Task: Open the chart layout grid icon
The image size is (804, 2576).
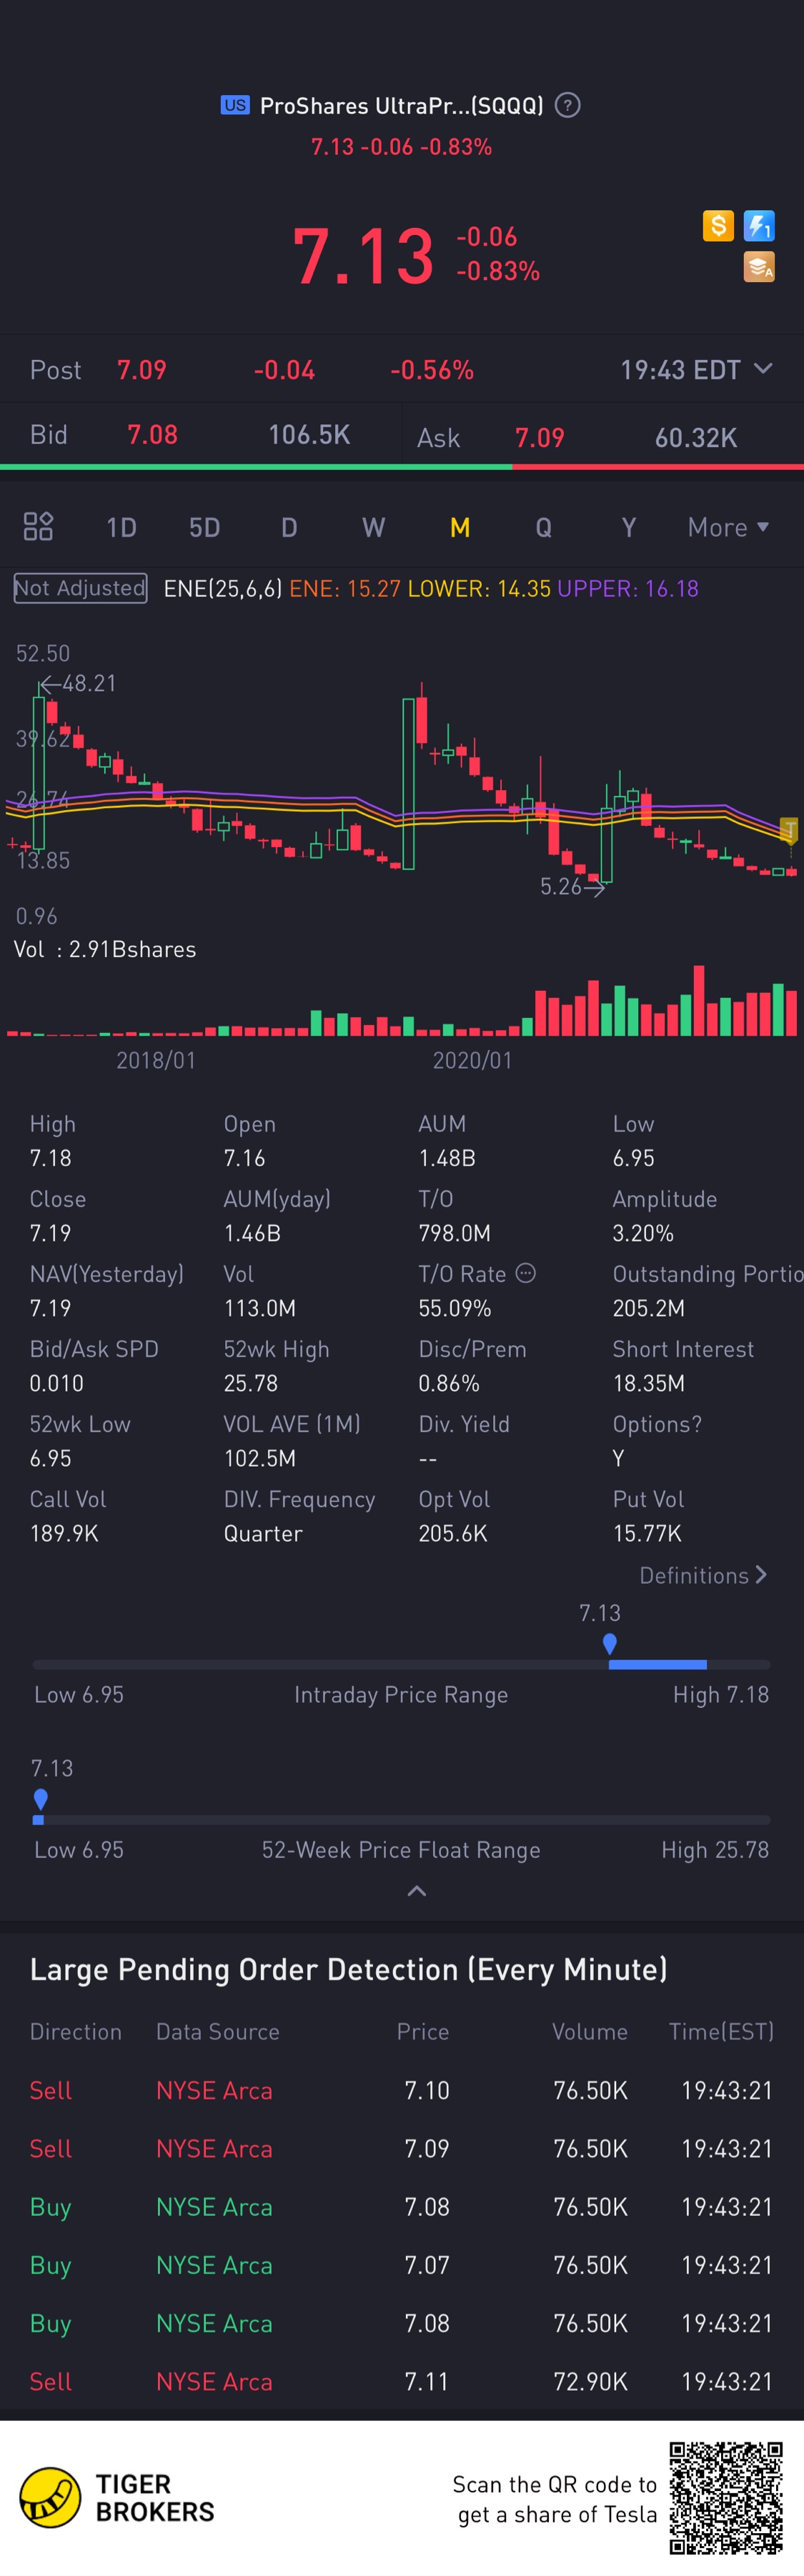Action: pos(38,526)
